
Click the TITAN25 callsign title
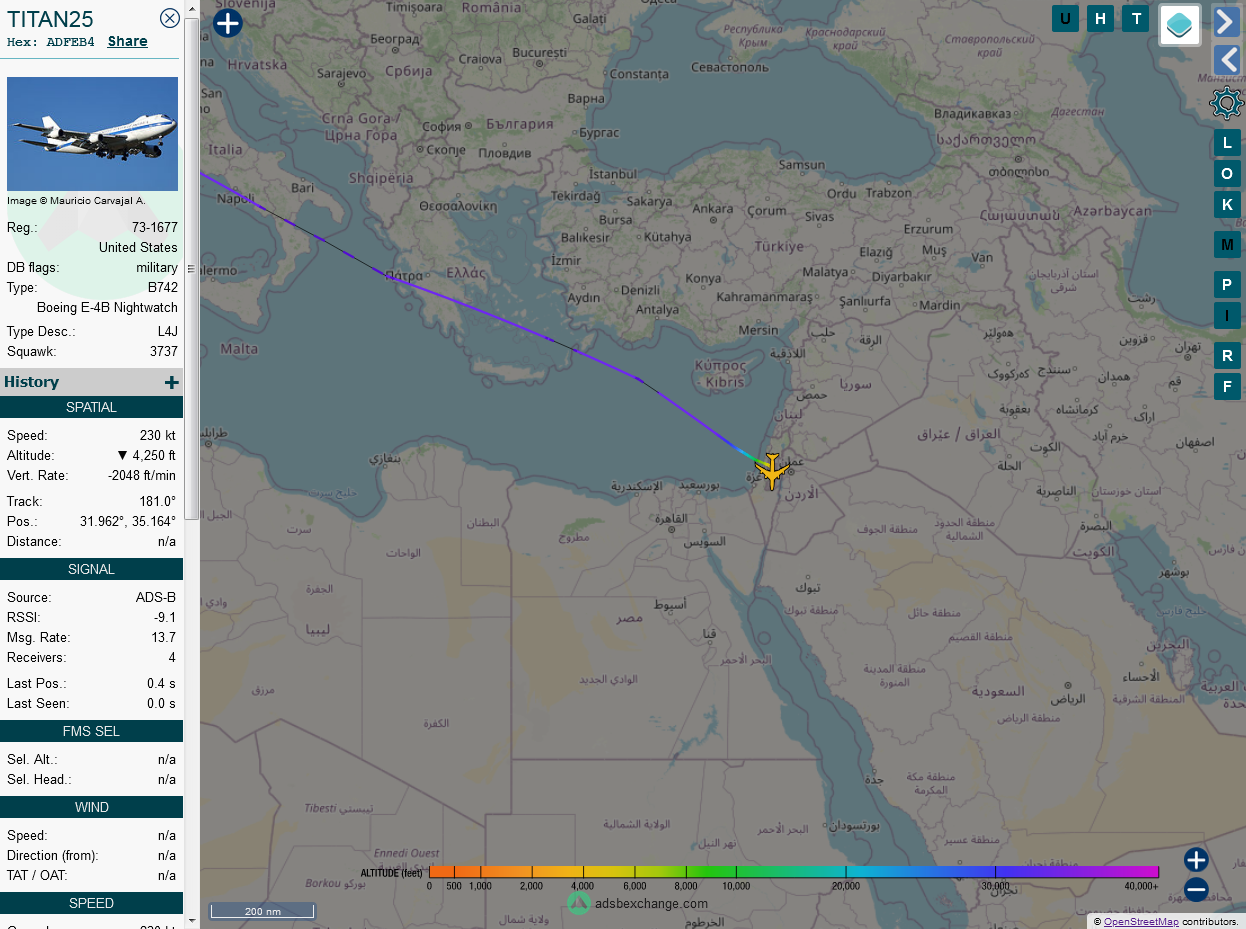pos(50,18)
